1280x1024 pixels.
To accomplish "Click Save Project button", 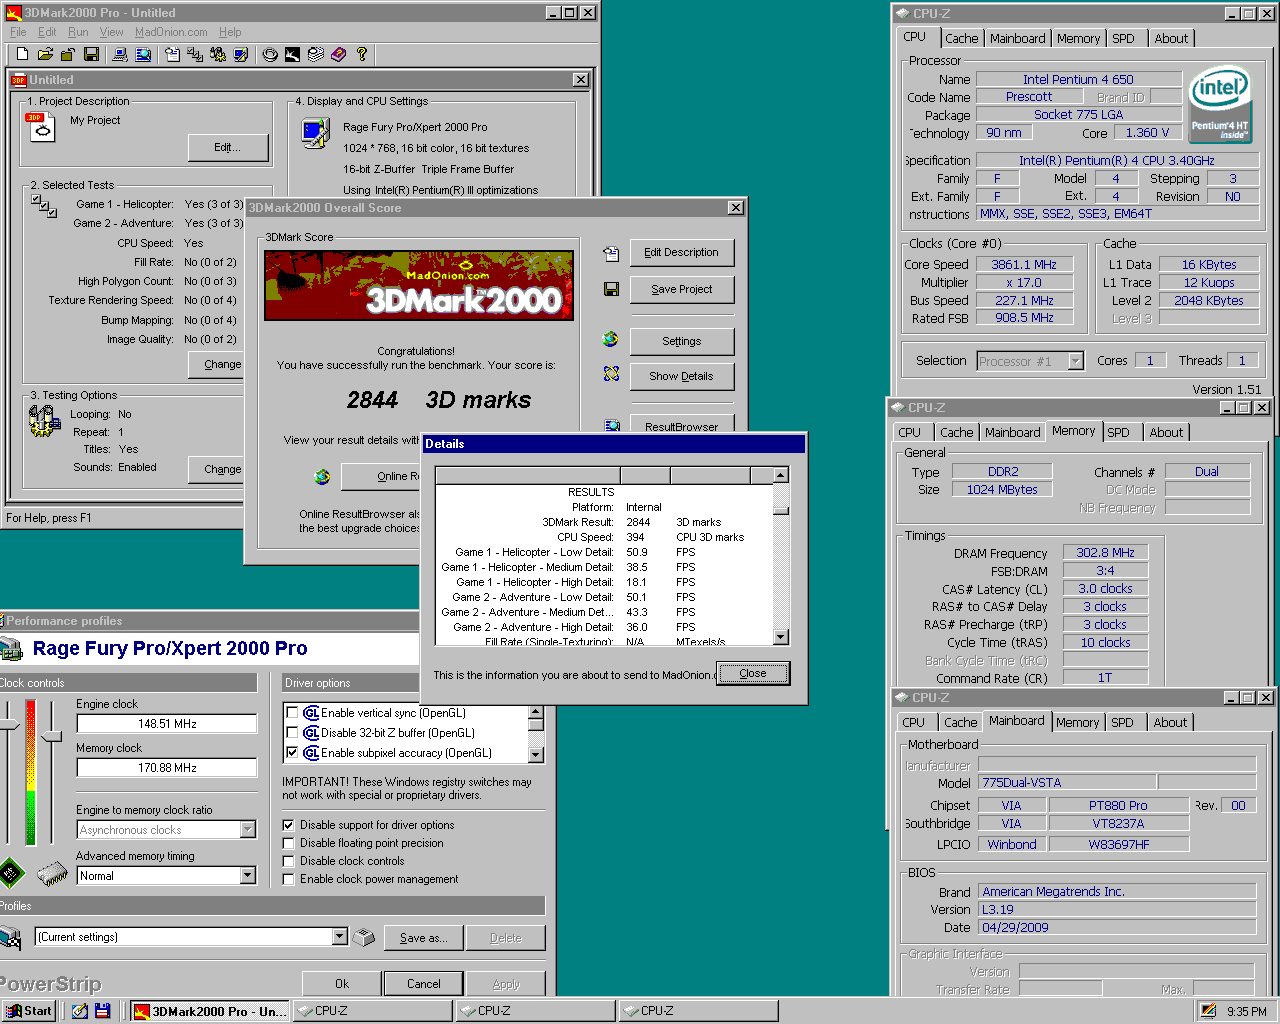I will point(682,290).
